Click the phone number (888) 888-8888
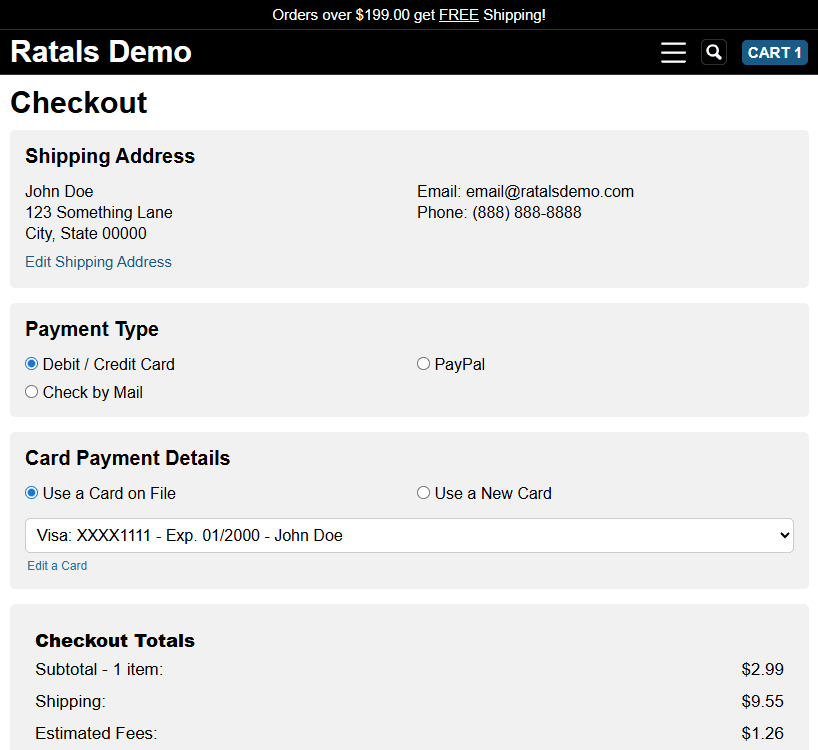Viewport: 818px width, 750px height. [527, 212]
